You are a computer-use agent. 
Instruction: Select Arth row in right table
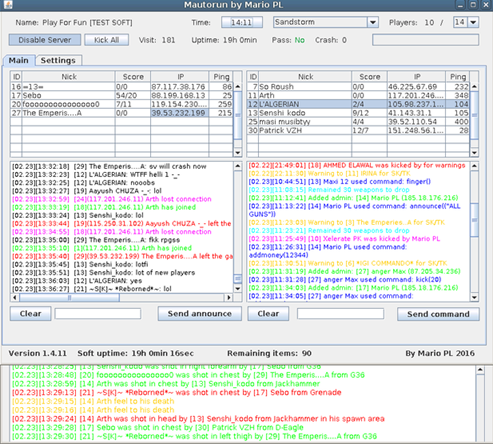coord(358,95)
